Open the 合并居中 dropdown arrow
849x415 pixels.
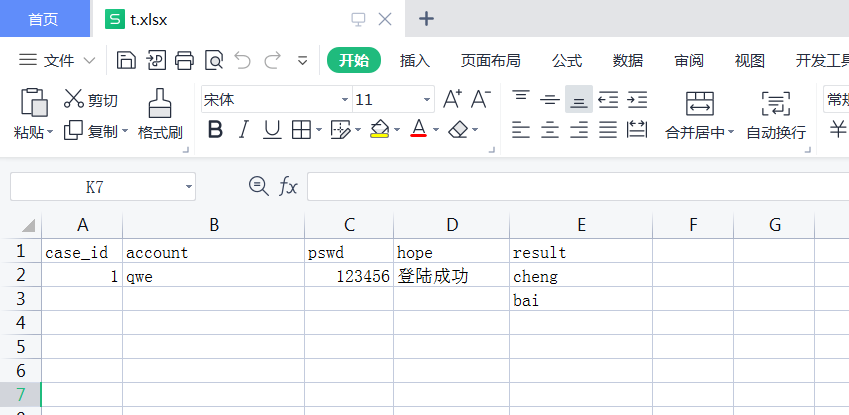[x=731, y=132]
